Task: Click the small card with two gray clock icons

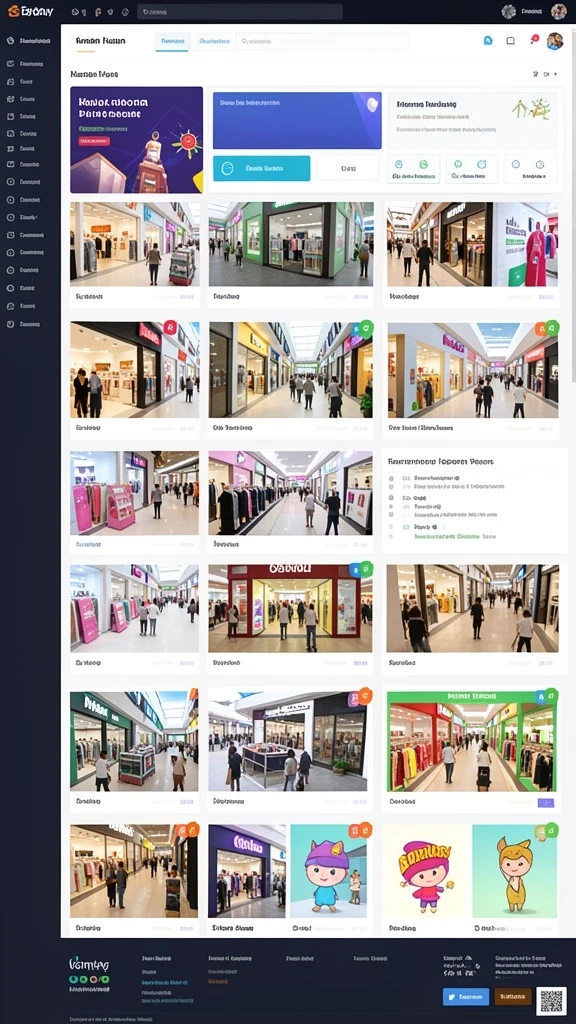Action: pos(530,168)
